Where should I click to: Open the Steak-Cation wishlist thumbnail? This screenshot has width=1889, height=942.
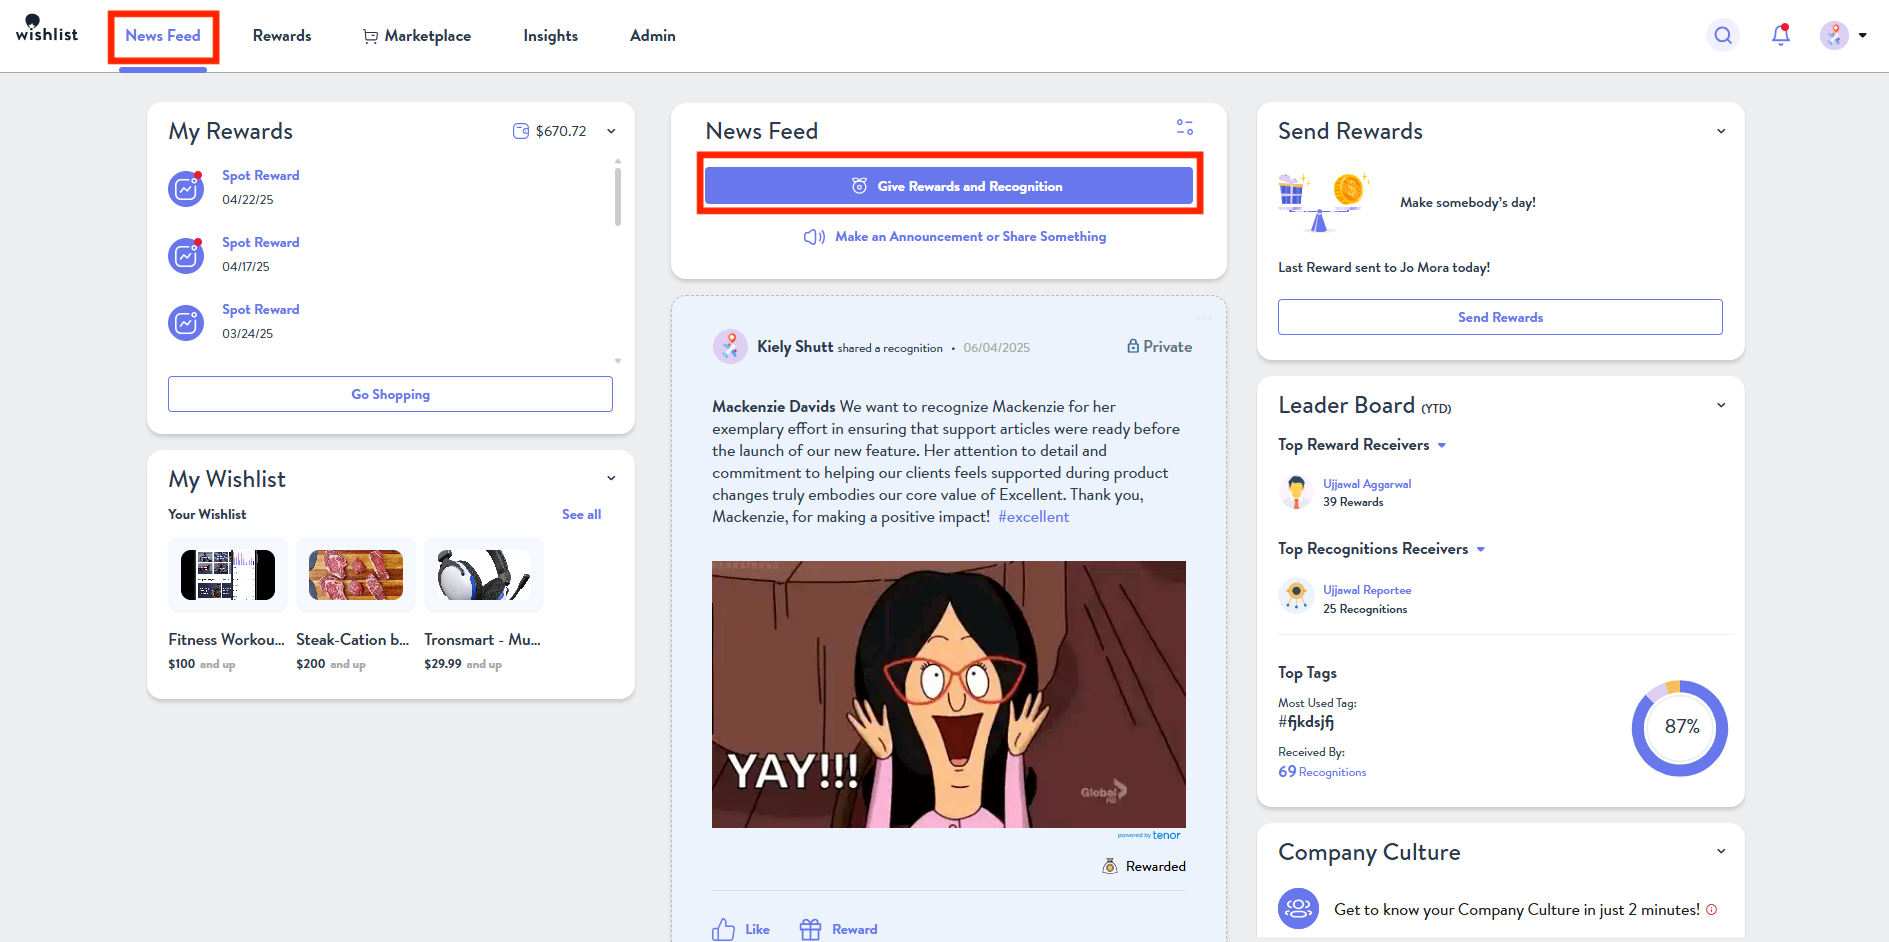[356, 575]
